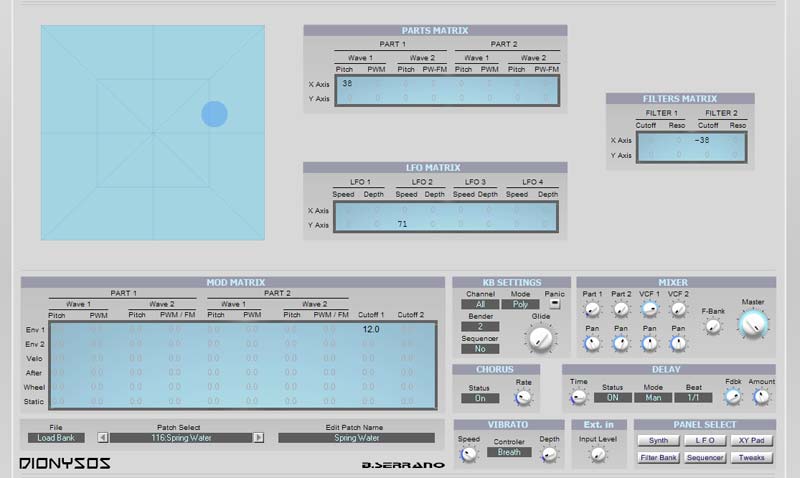Open the KB Mode Poly selector
Viewport: 800px width, 478px height.
pyautogui.click(x=520, y=304)
